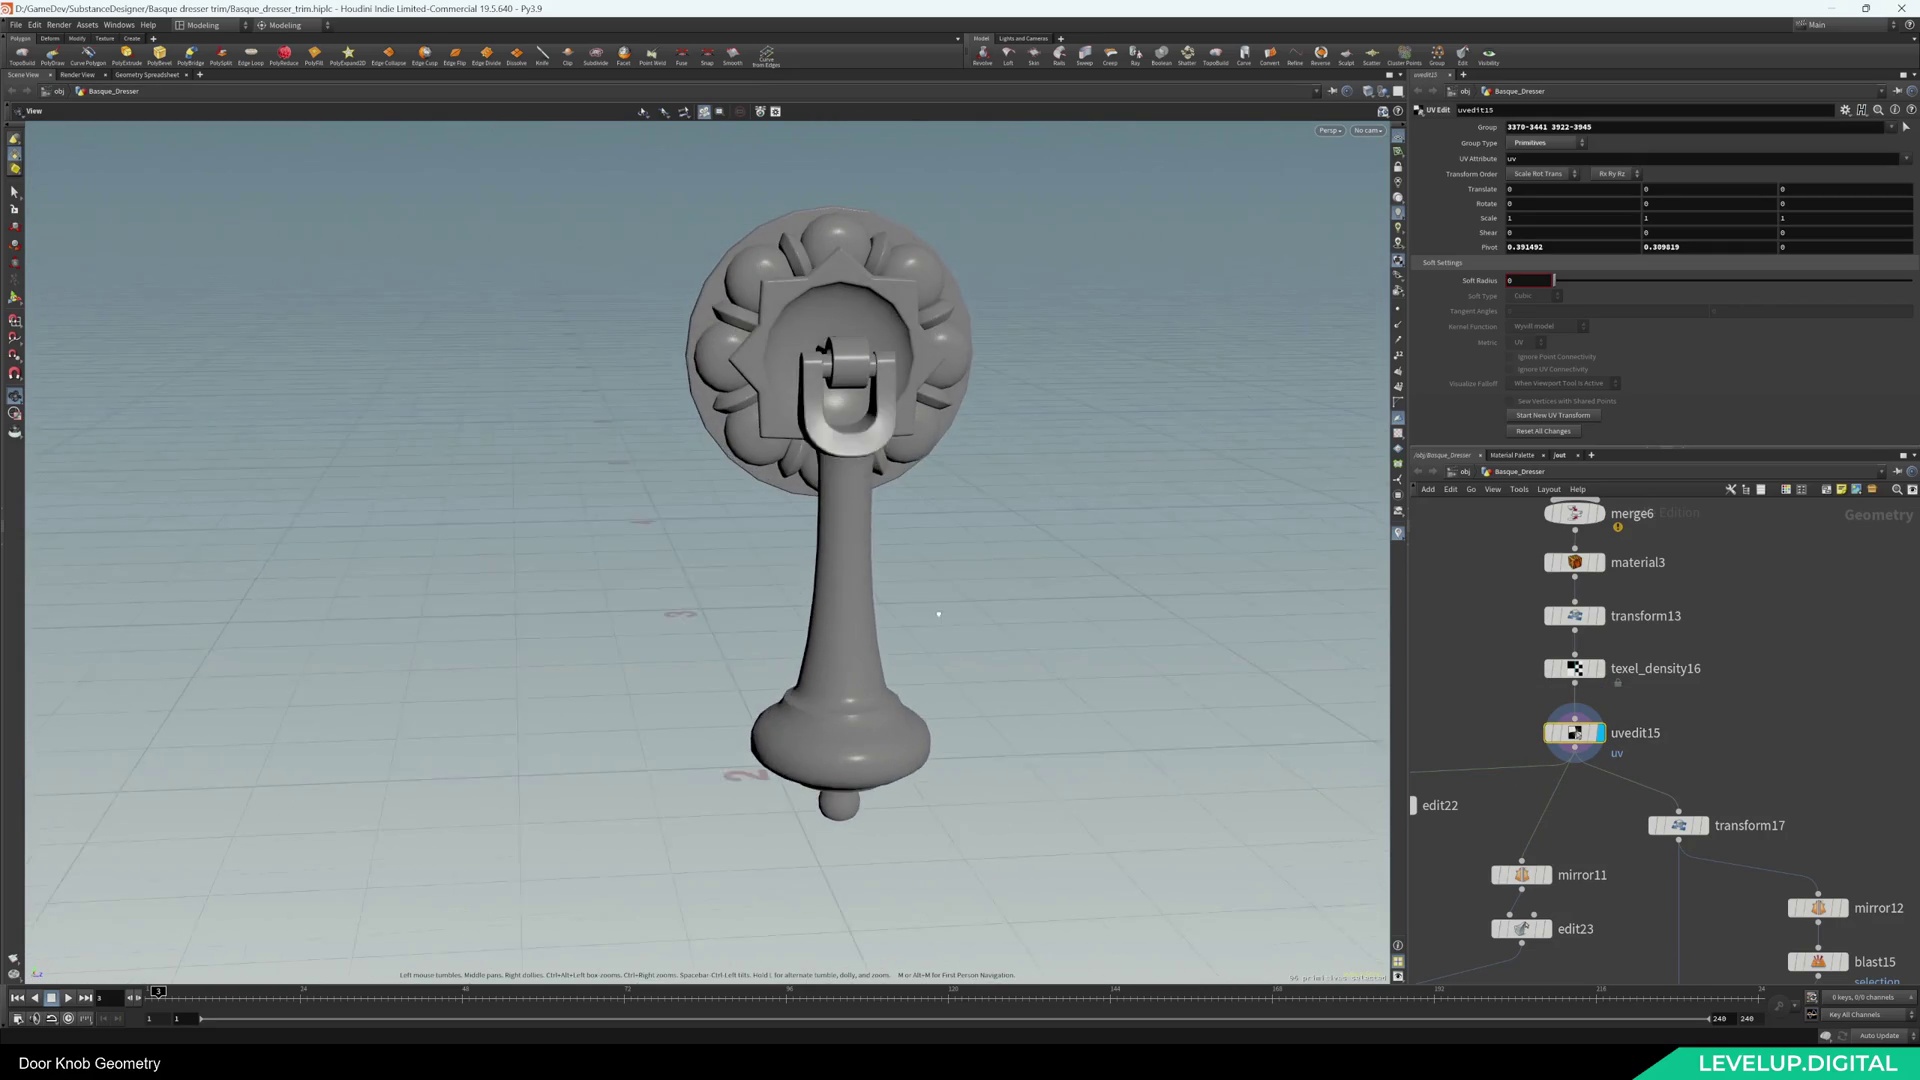The width and height of the screenshot is (1920, 1080).
Task: Open the File menu
Action: coord(16,25)
